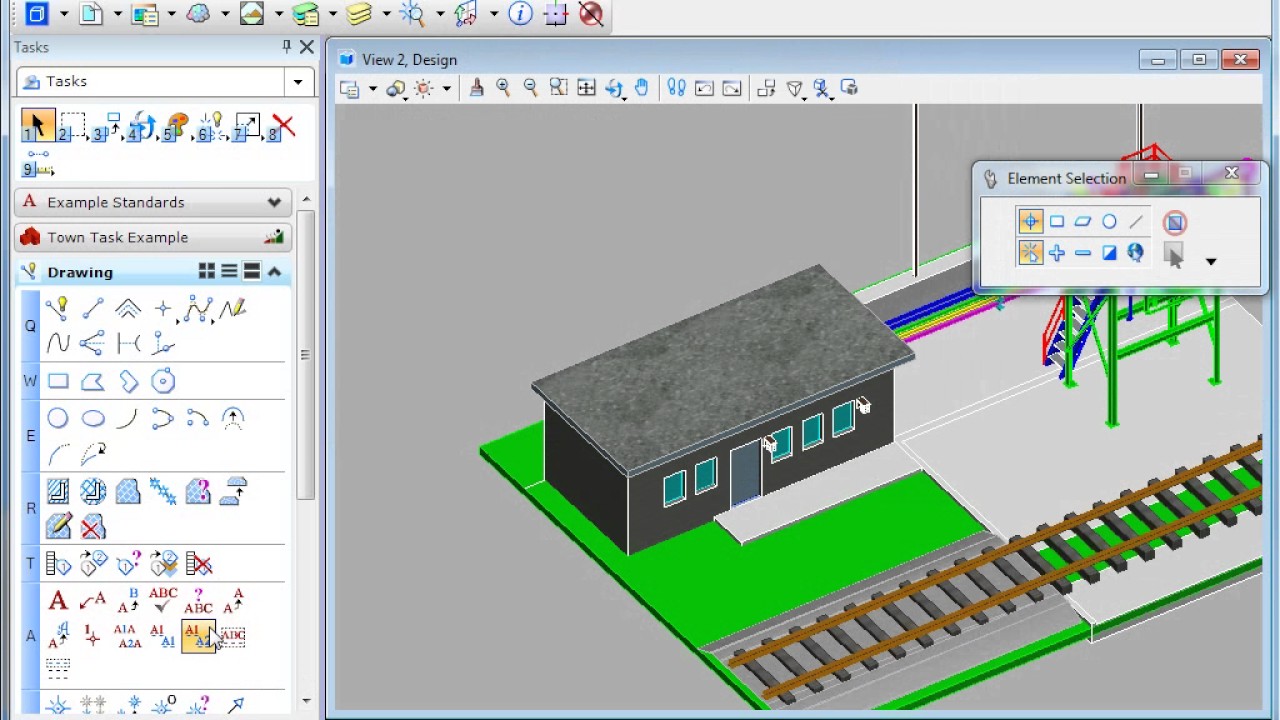Screen dimensions: 1280x720
Task: Select the Place Shape polygon tool
Action: pos(93,381)
